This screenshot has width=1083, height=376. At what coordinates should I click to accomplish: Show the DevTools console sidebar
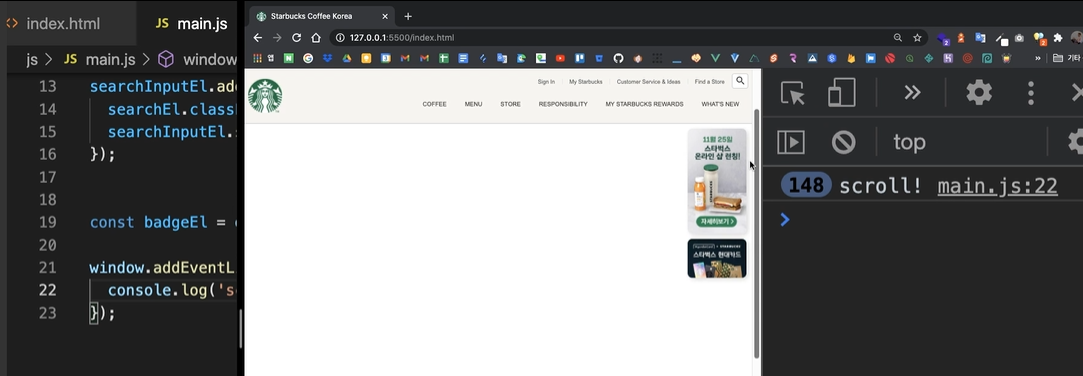(791, 142)
